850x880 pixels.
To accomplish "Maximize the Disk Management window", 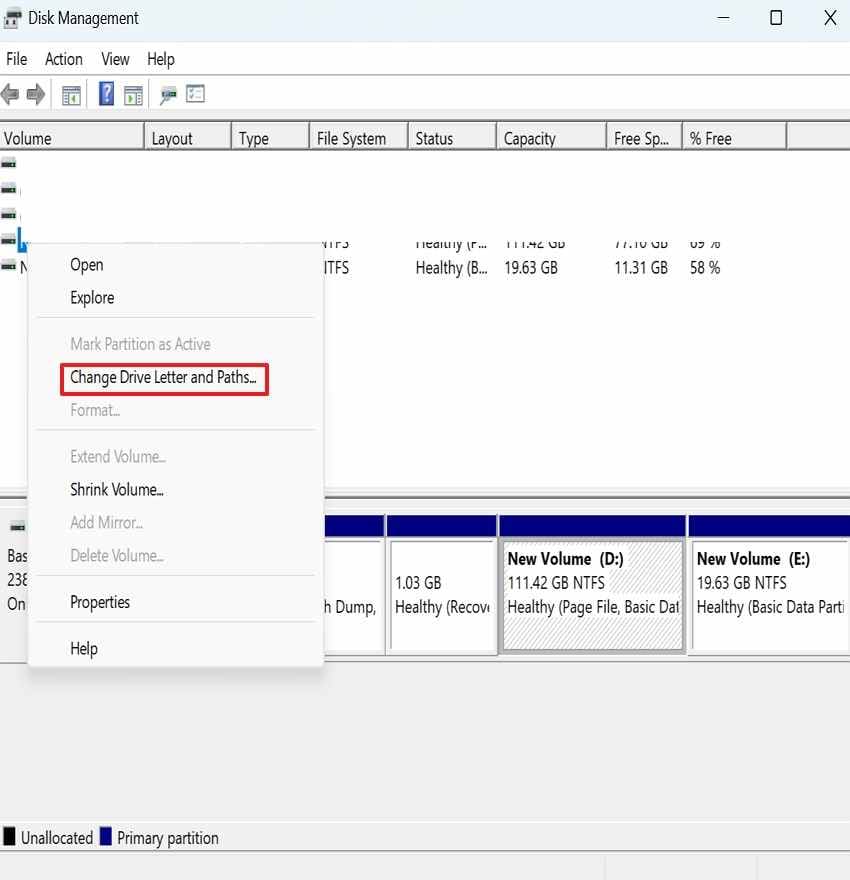I will click(776, 18).
